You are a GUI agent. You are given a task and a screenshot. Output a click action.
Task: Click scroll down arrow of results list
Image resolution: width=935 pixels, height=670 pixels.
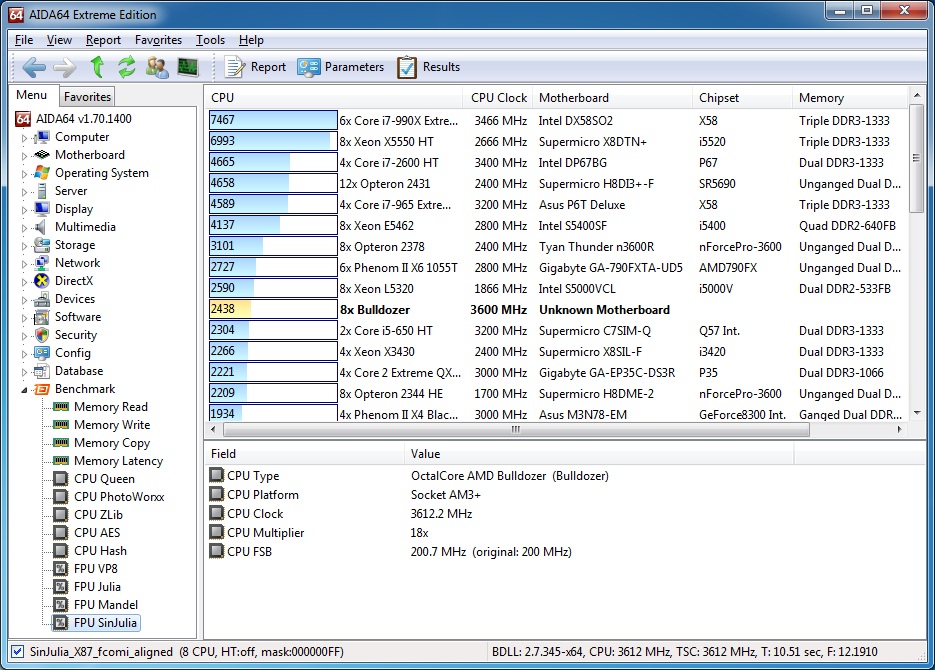(x=917, y=413)
